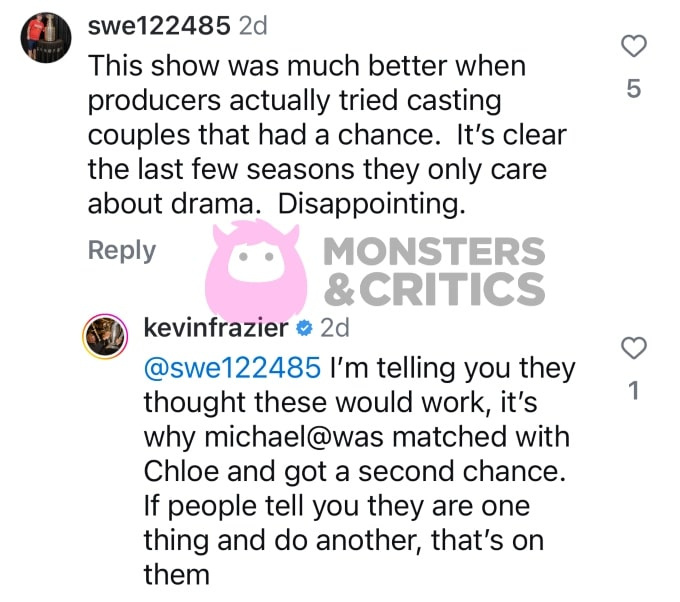Select the comment text ending with Disappointing
The image size is (680, 602).
tap(327, 135)
